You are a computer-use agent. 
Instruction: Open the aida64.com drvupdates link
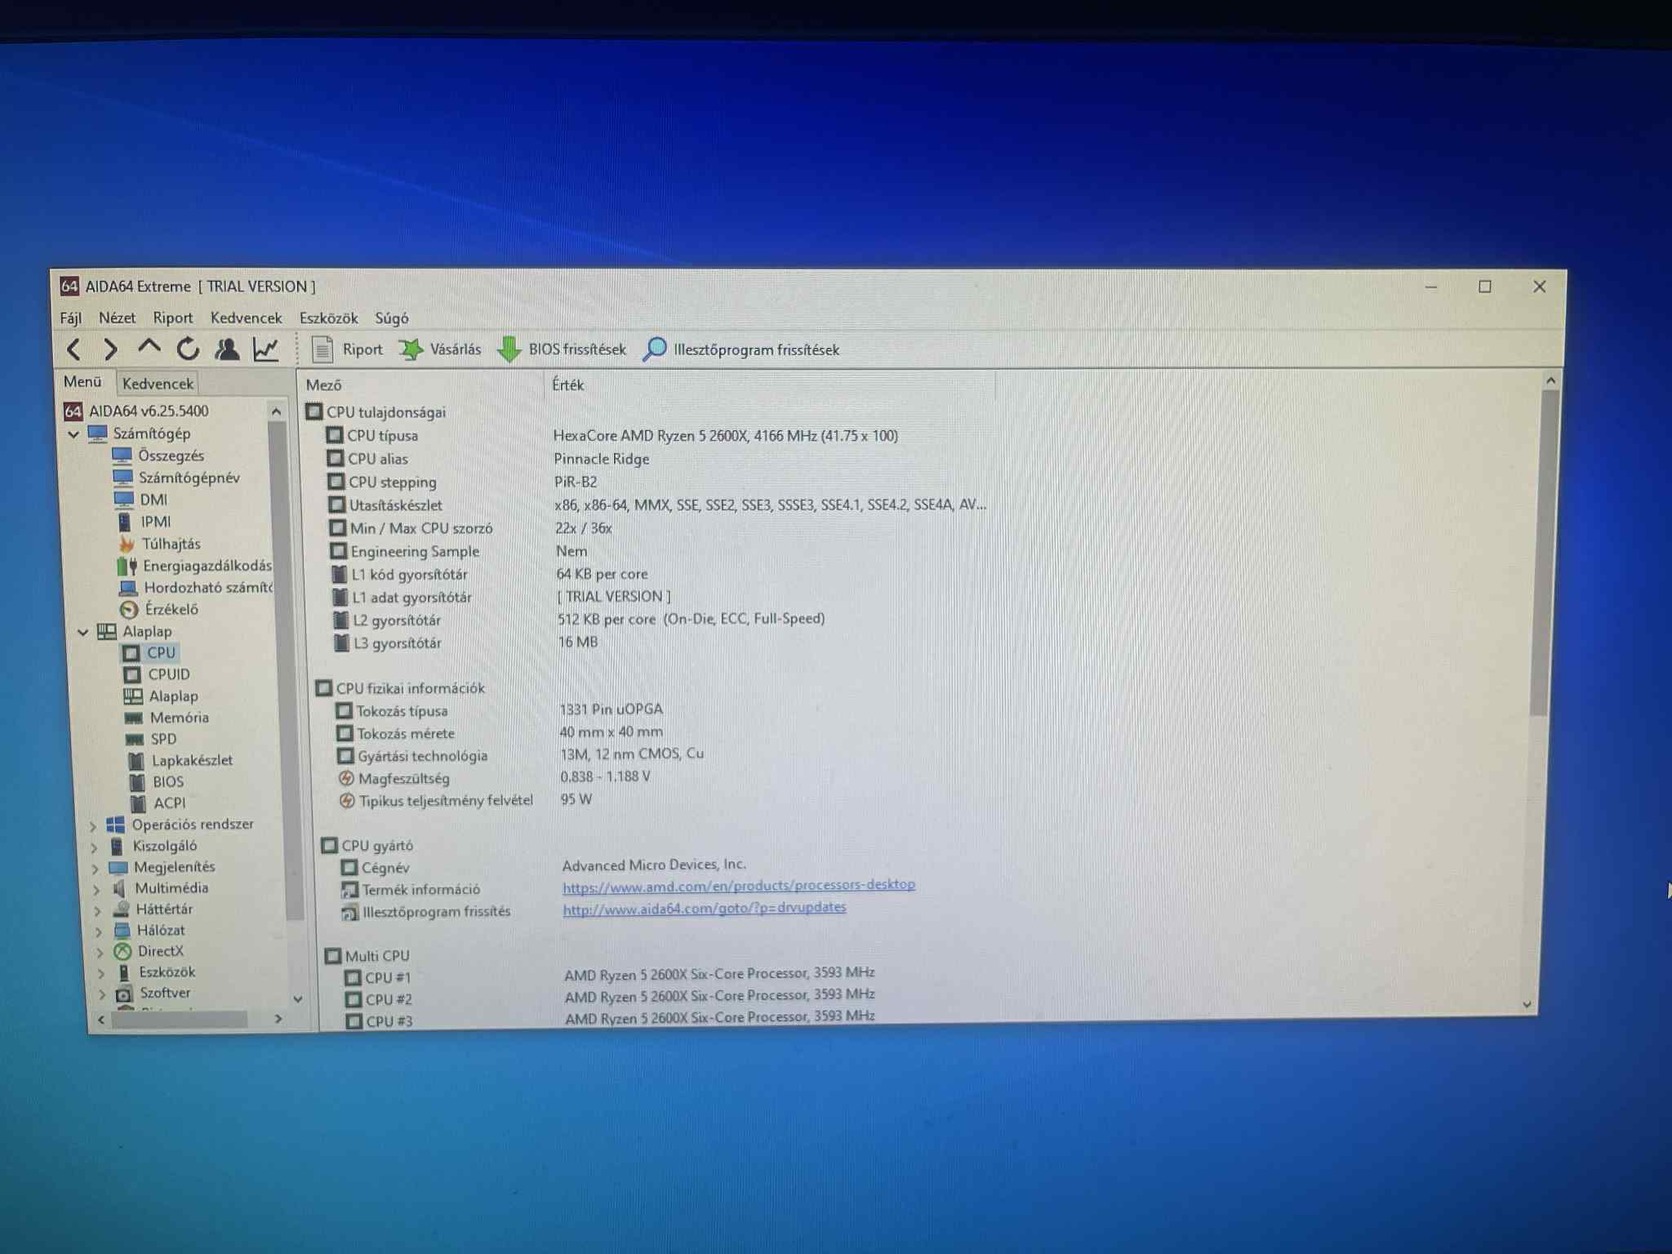pyautogui.click(x=704, y=909)
